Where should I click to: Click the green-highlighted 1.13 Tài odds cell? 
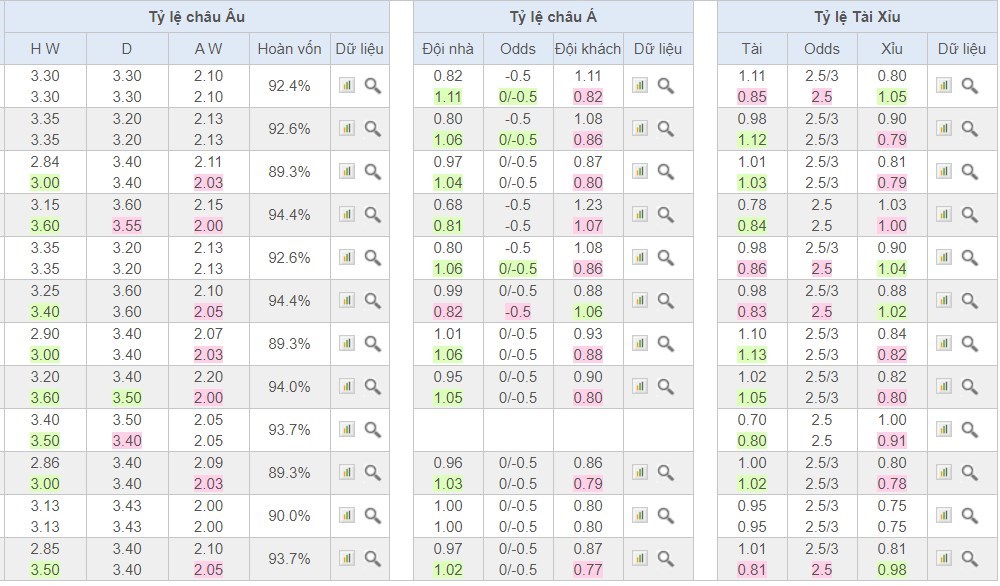tap(752, 355)
